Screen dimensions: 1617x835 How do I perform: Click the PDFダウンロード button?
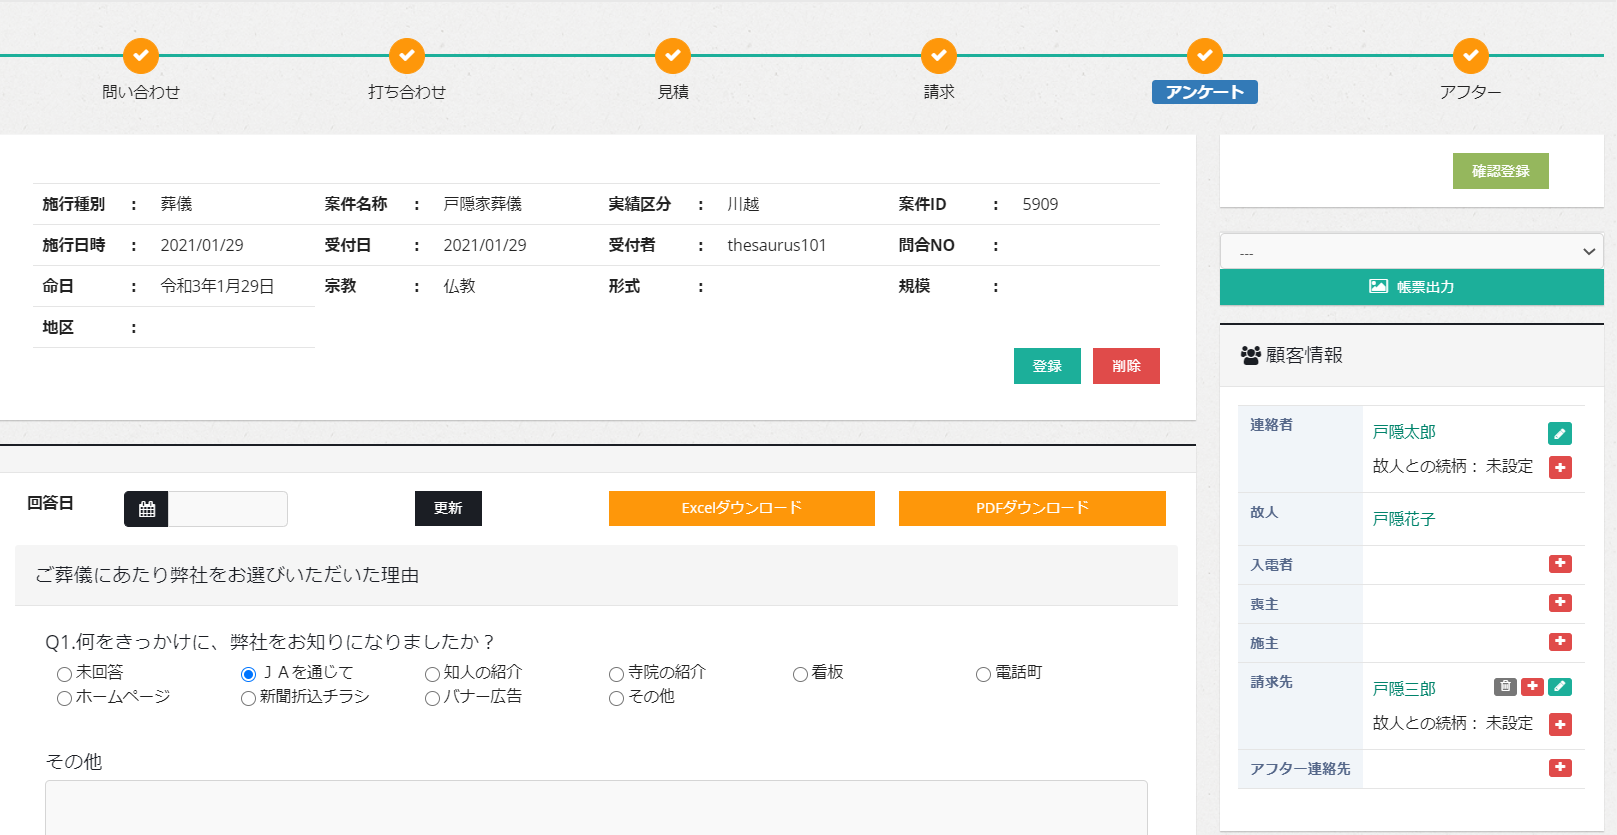(x=1032, y=508)
